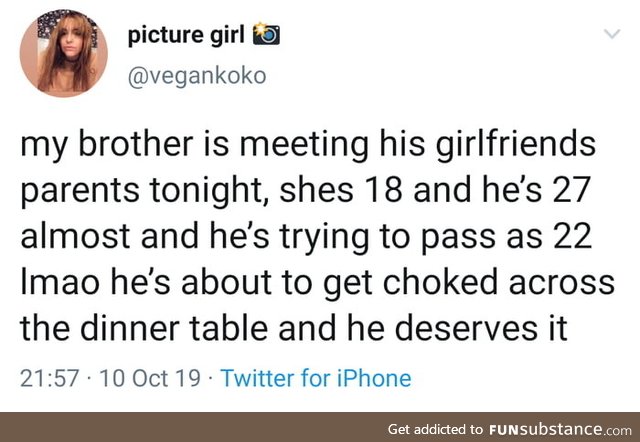Image resolution: width=640 pixels, height=442 pixels.
Task: Click the Twitter for iPhone source link
Action: [x=316, y=378]
